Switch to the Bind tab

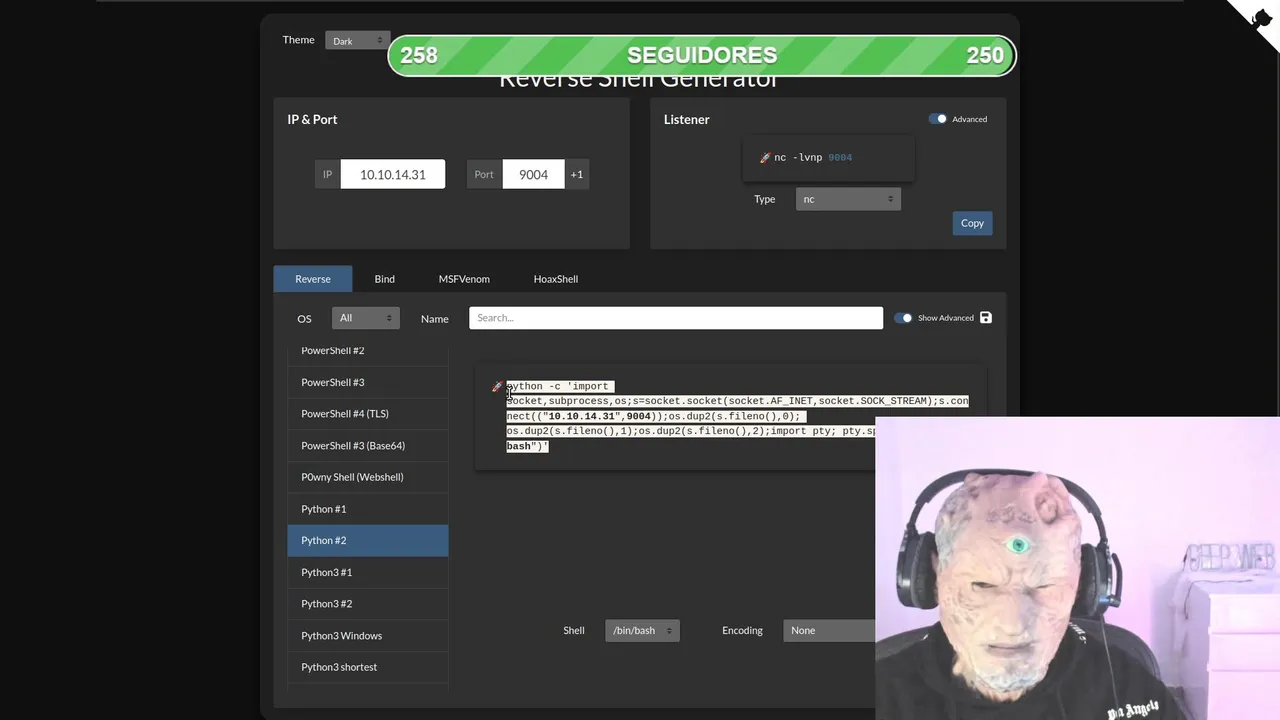[x=385, y=279]
